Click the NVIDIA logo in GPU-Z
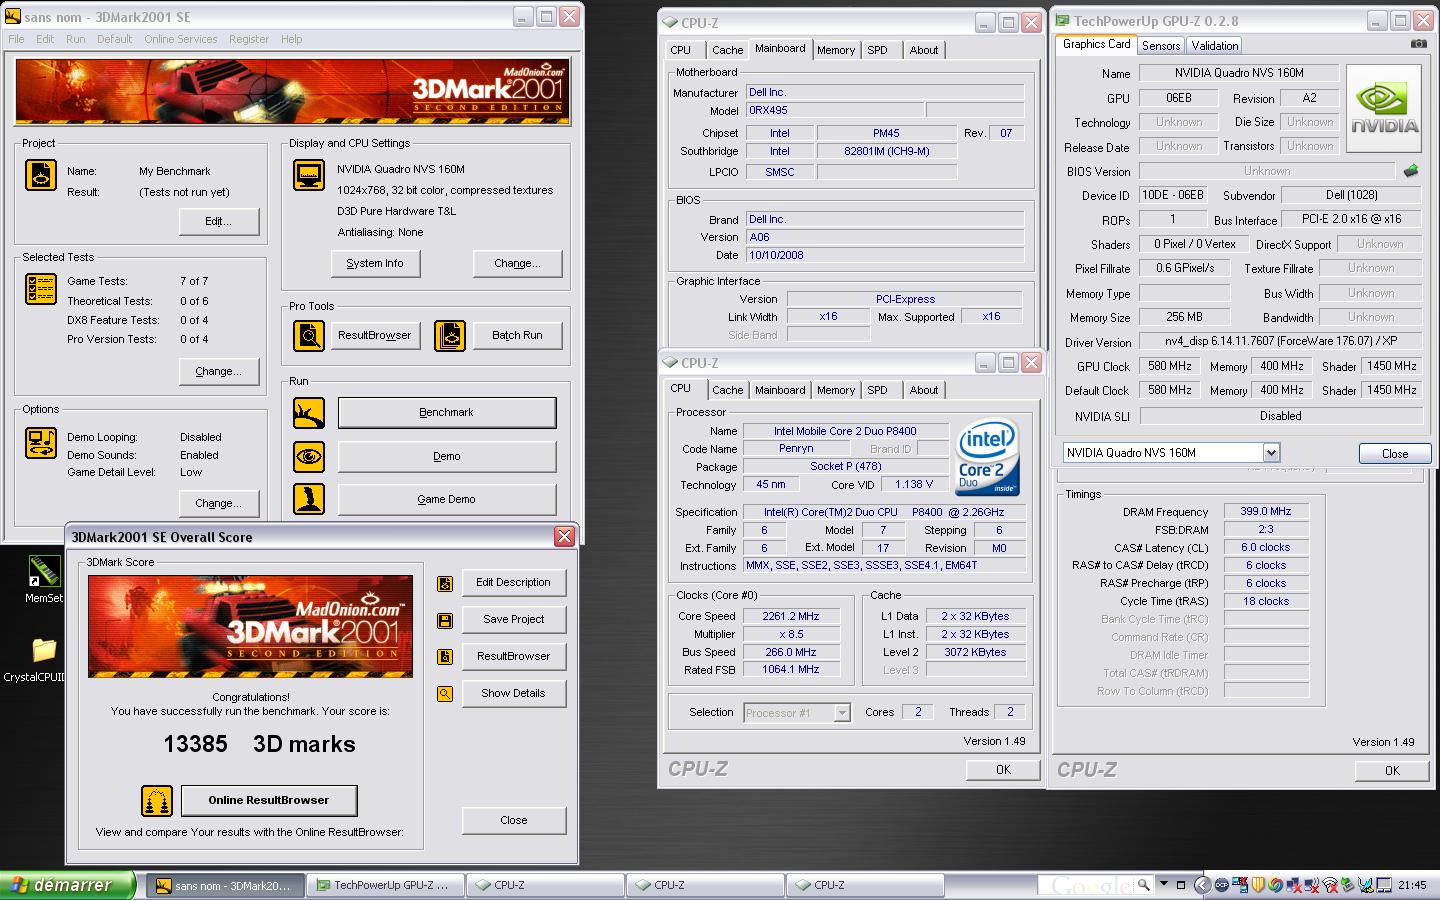1440x900 pixels. [1384, 109]
